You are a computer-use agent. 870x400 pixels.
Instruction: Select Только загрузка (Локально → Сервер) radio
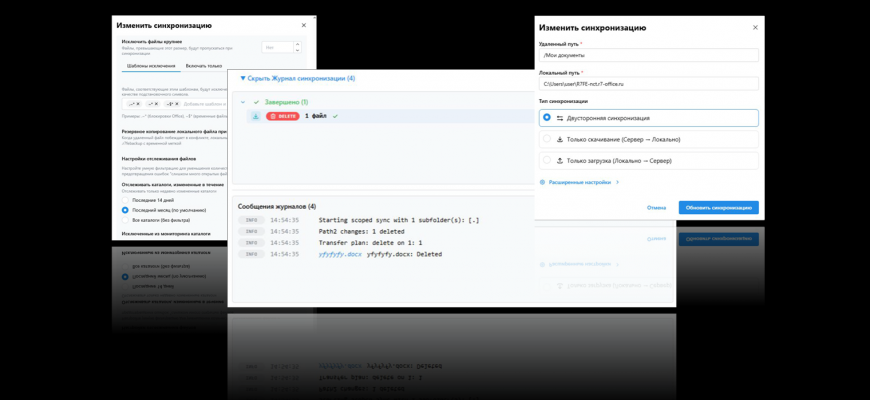pos(547,160)
